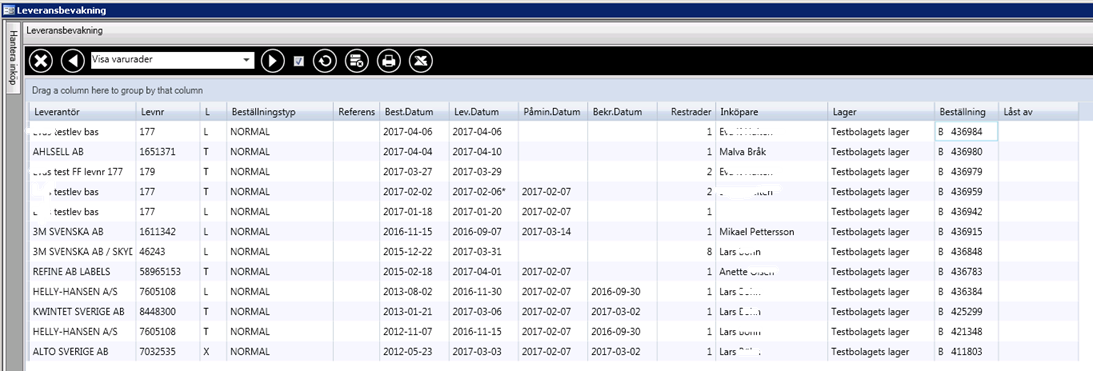This screenshot has width=1093, height=371.
Task: Click the Excel export icon
Action: [420, 61]
